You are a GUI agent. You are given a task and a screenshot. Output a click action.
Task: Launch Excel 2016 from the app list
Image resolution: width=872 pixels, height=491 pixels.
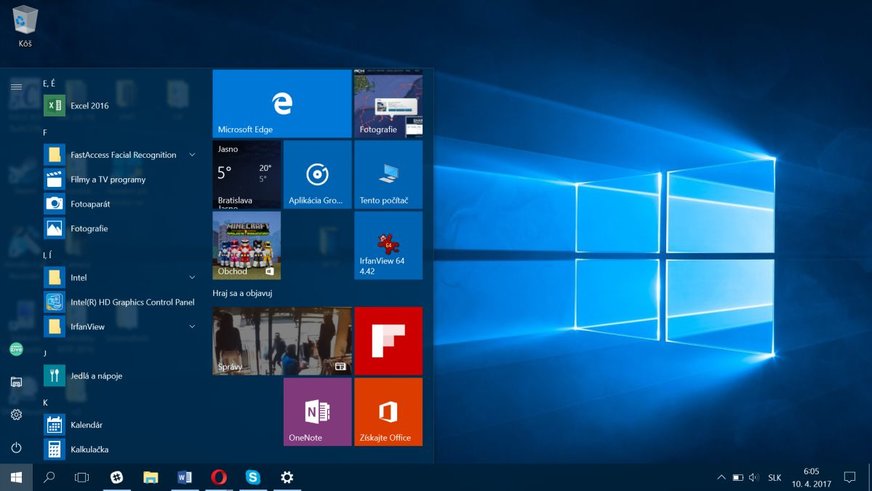point(89,105)
